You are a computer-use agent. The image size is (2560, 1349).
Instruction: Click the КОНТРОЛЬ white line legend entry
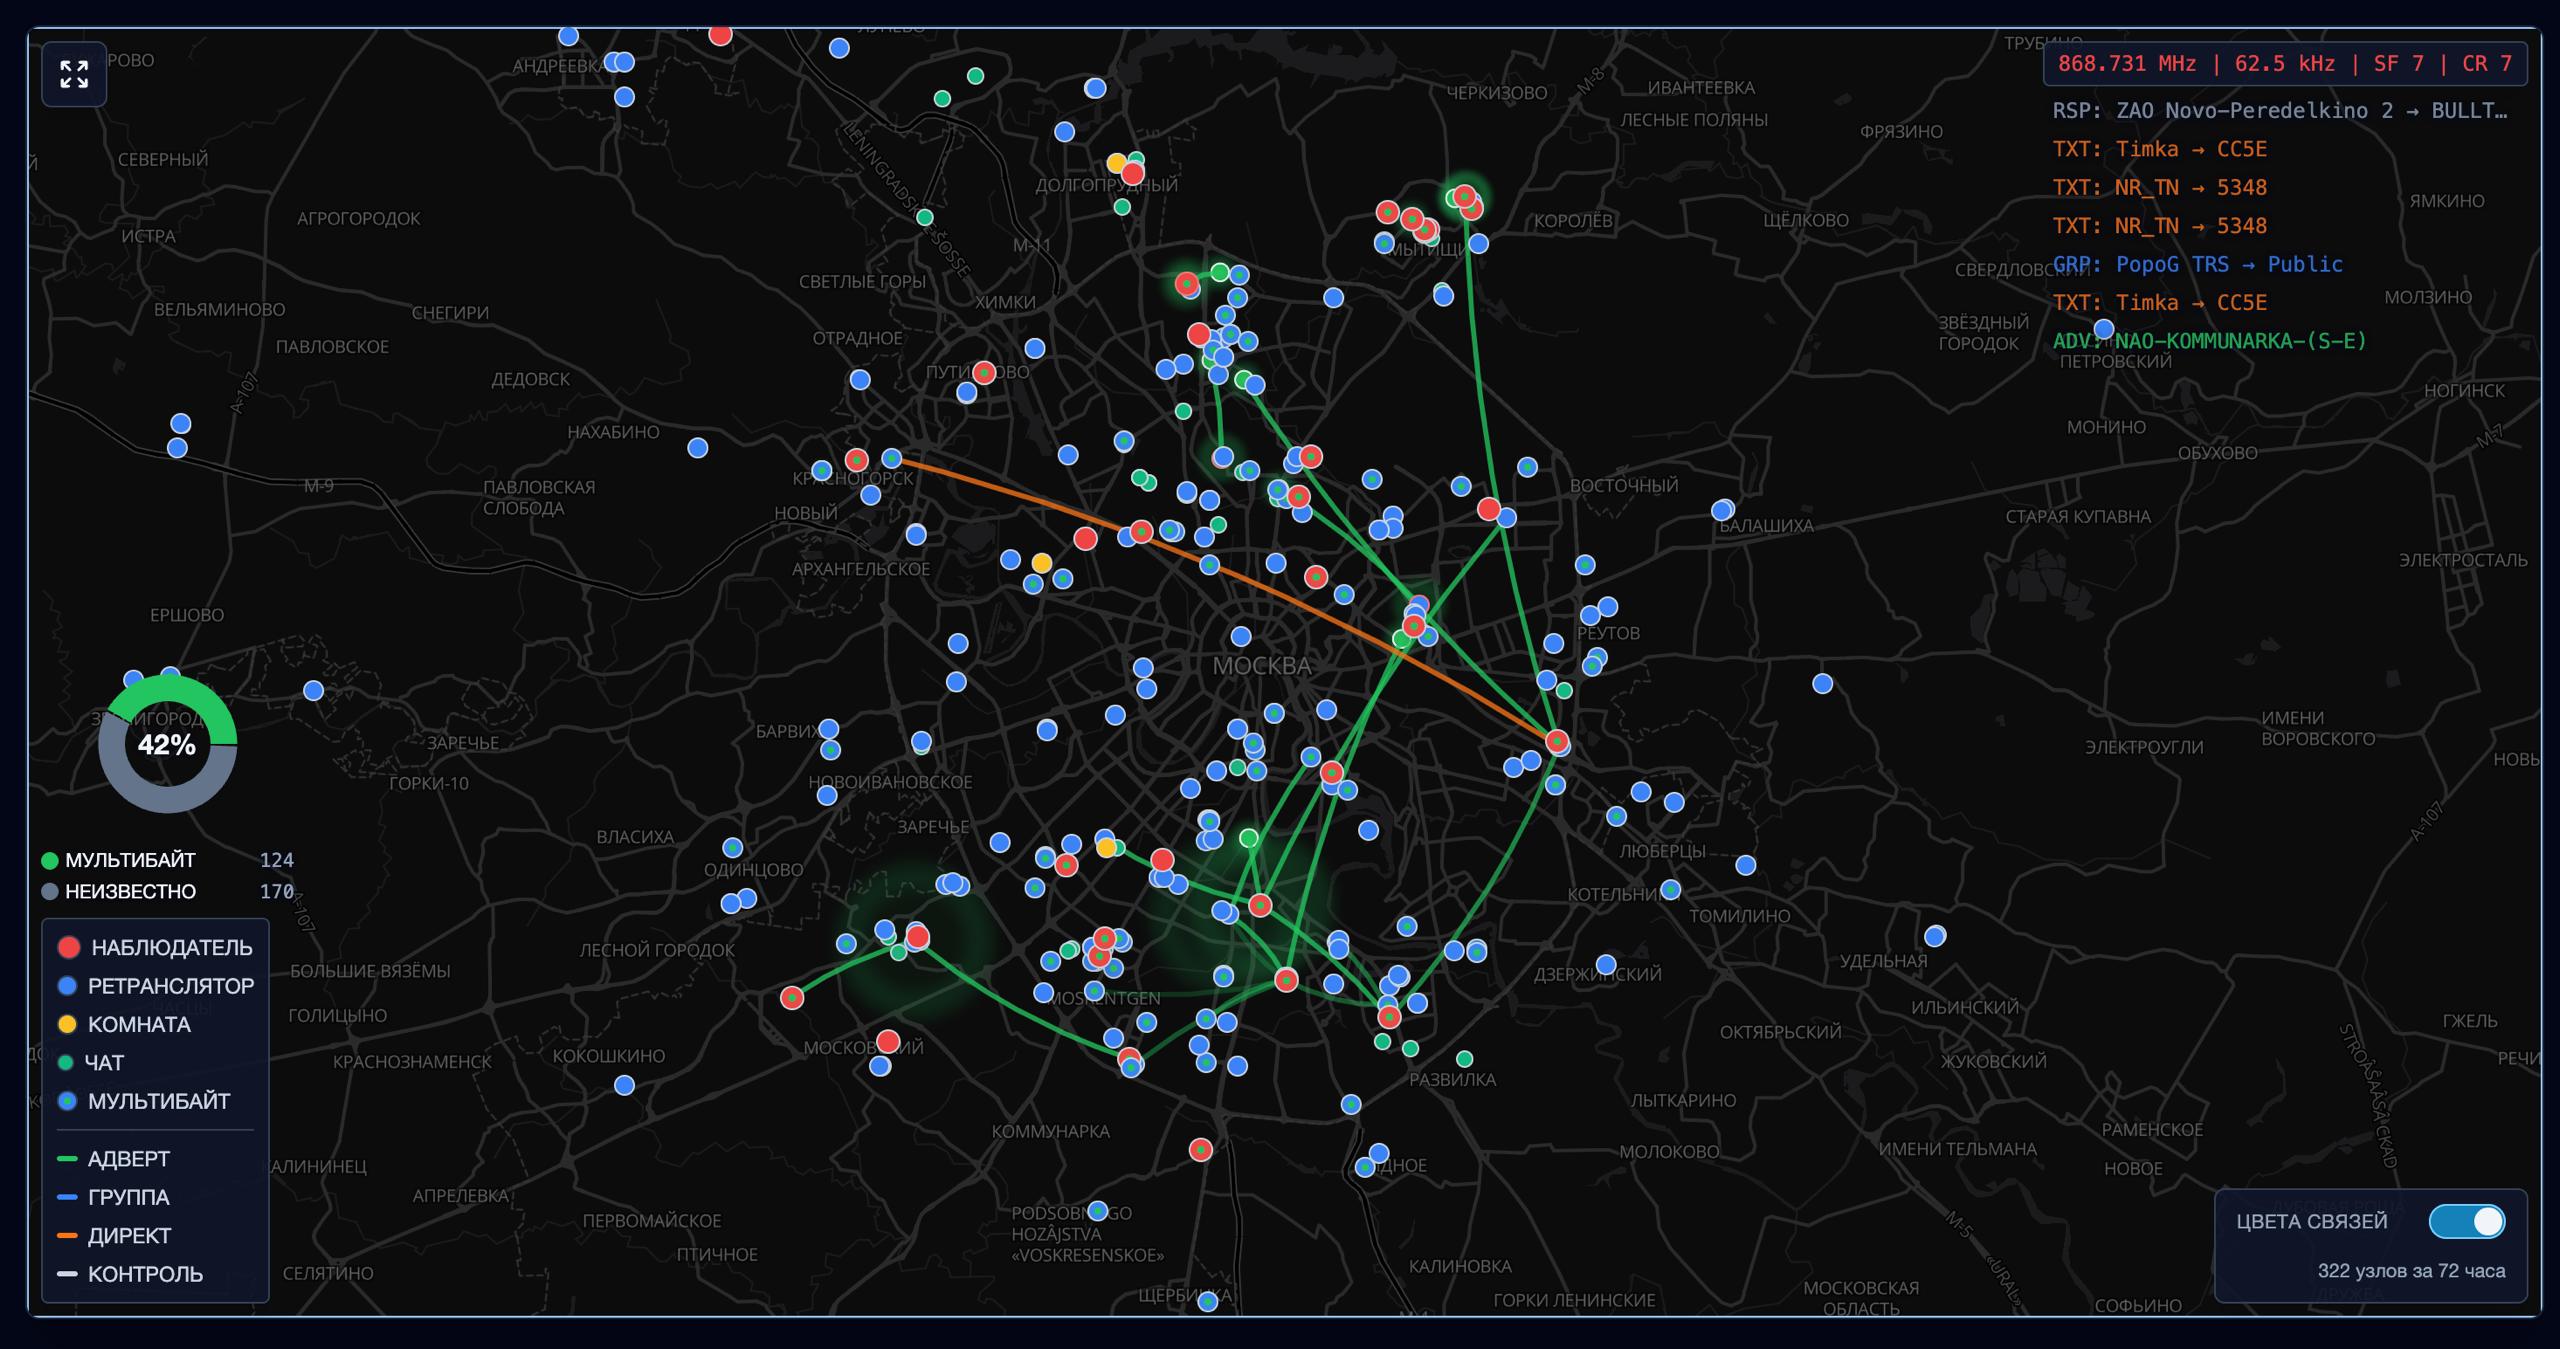point(130,1274)
